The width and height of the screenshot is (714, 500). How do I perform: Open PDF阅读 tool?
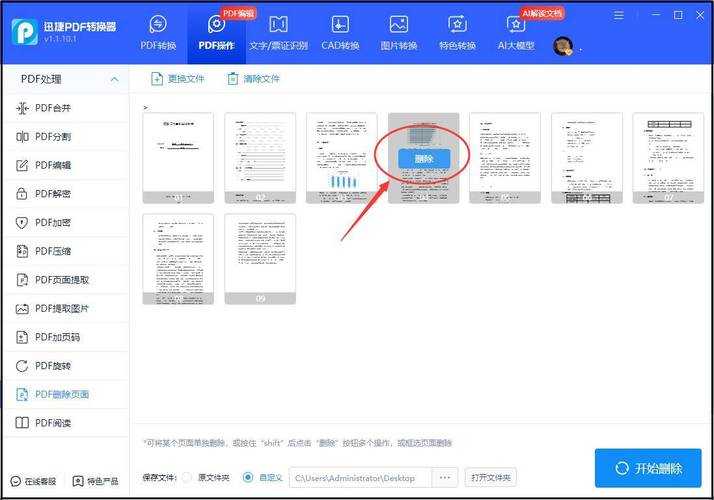pyautogui.click(x=66, y=423)
